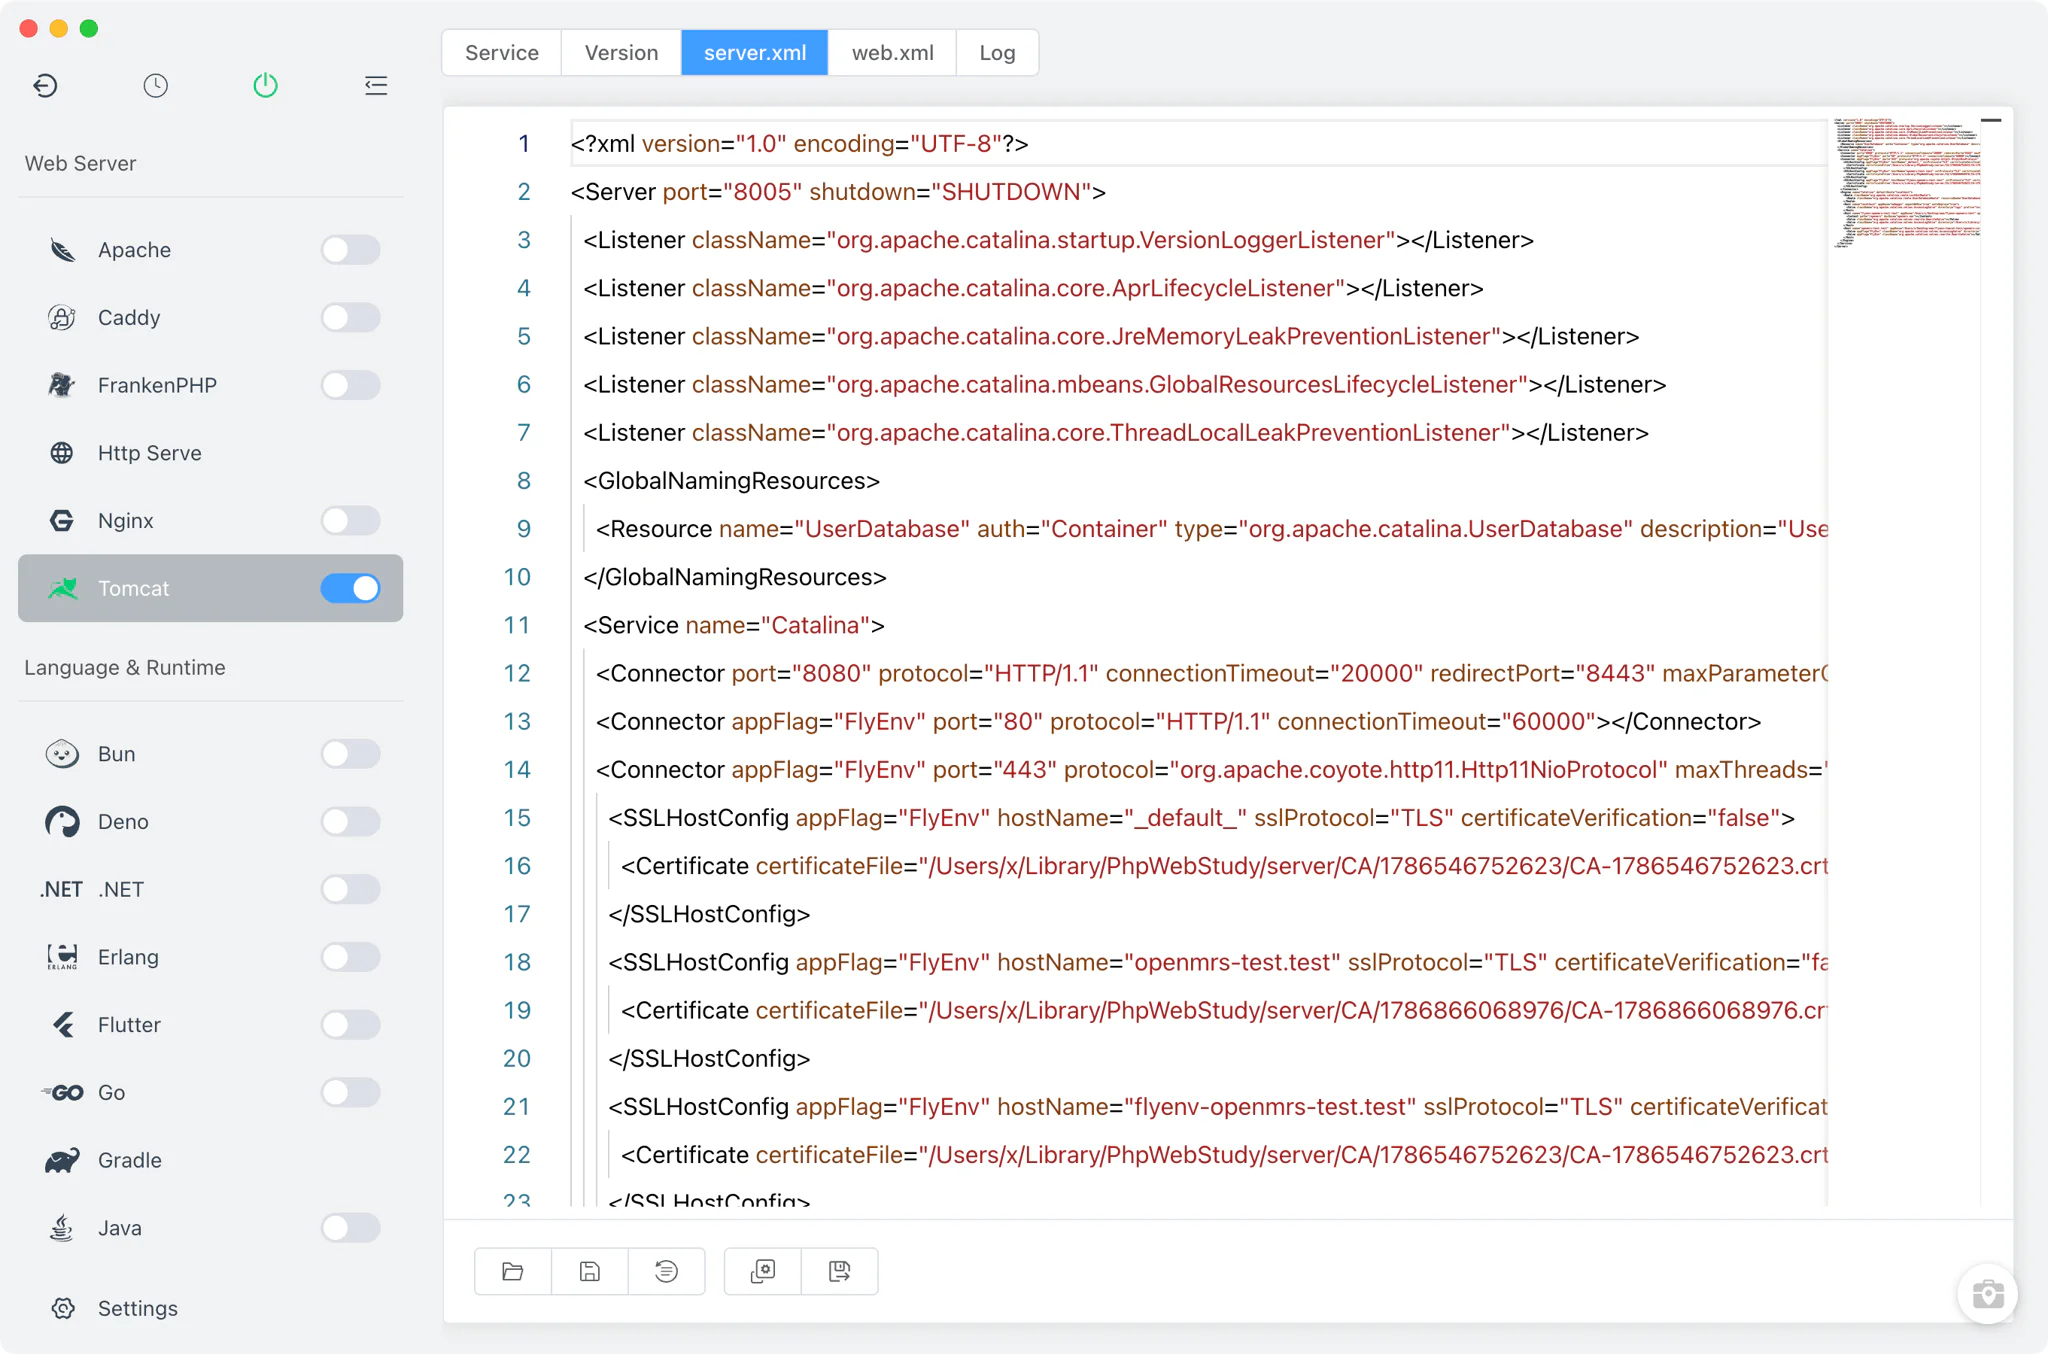Select Tomcat label in sidebar
2048x1354 pixels.
(134, 588)
